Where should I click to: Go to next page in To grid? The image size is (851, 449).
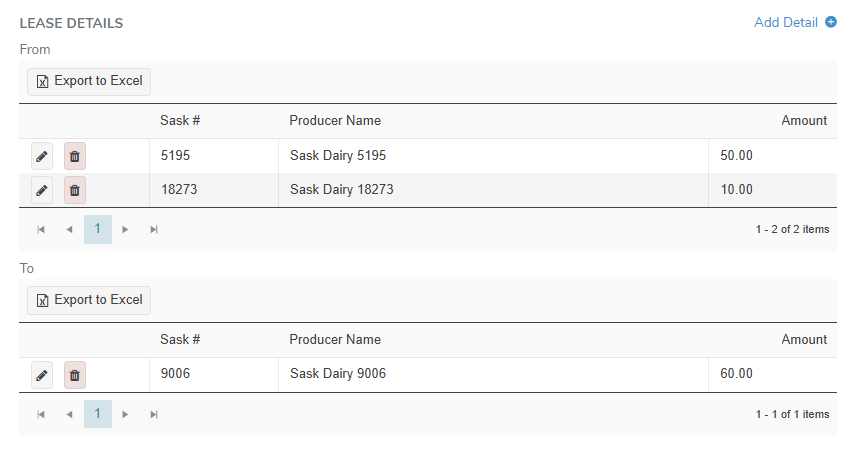(x=125, y=414)
